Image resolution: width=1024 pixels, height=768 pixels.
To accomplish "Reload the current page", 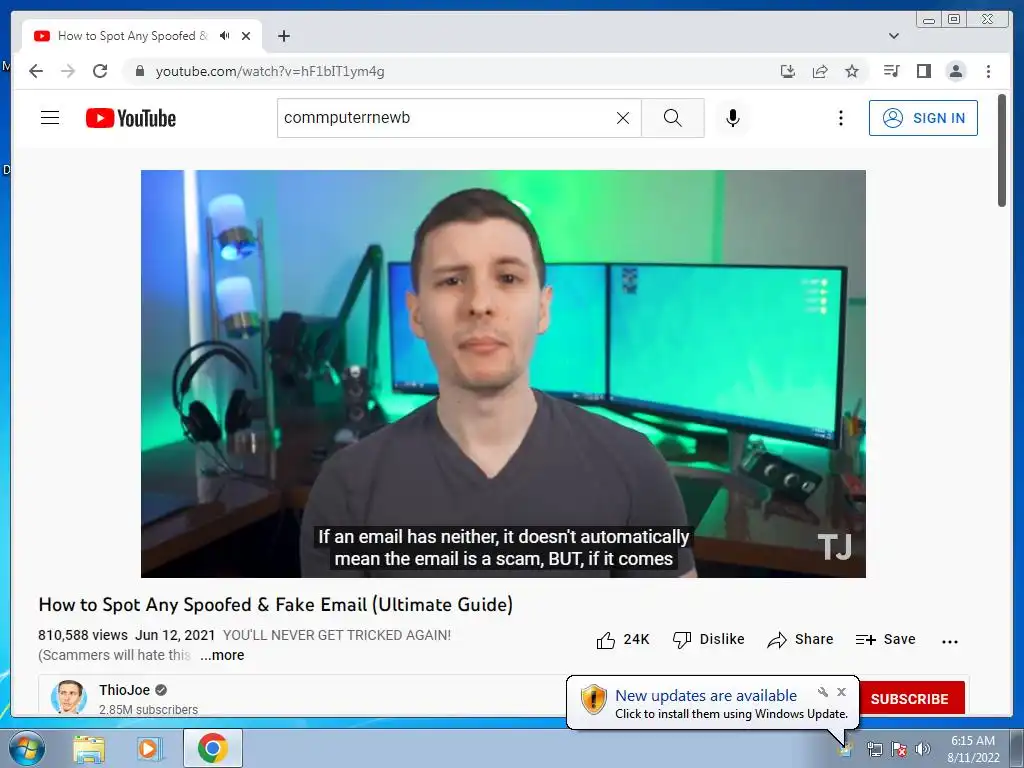I will pos(100,71).
